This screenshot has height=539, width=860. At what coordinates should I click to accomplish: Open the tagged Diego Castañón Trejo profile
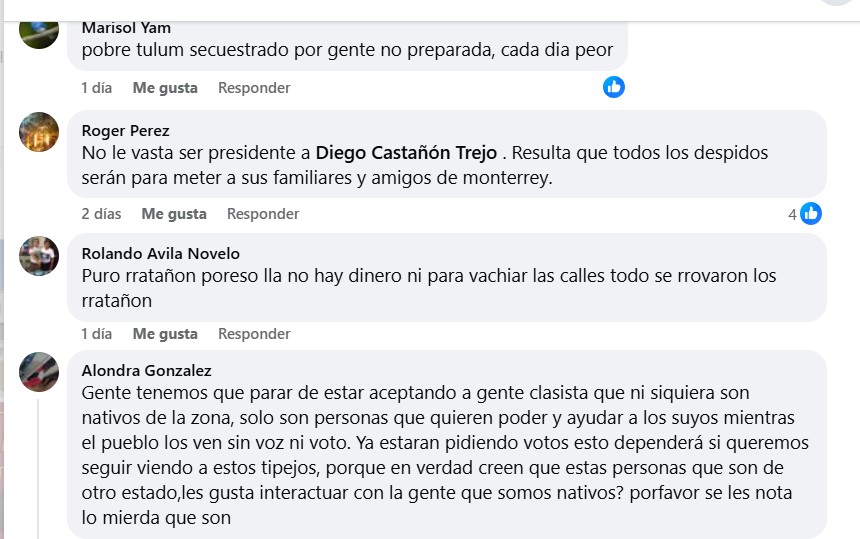pos(406,154)
